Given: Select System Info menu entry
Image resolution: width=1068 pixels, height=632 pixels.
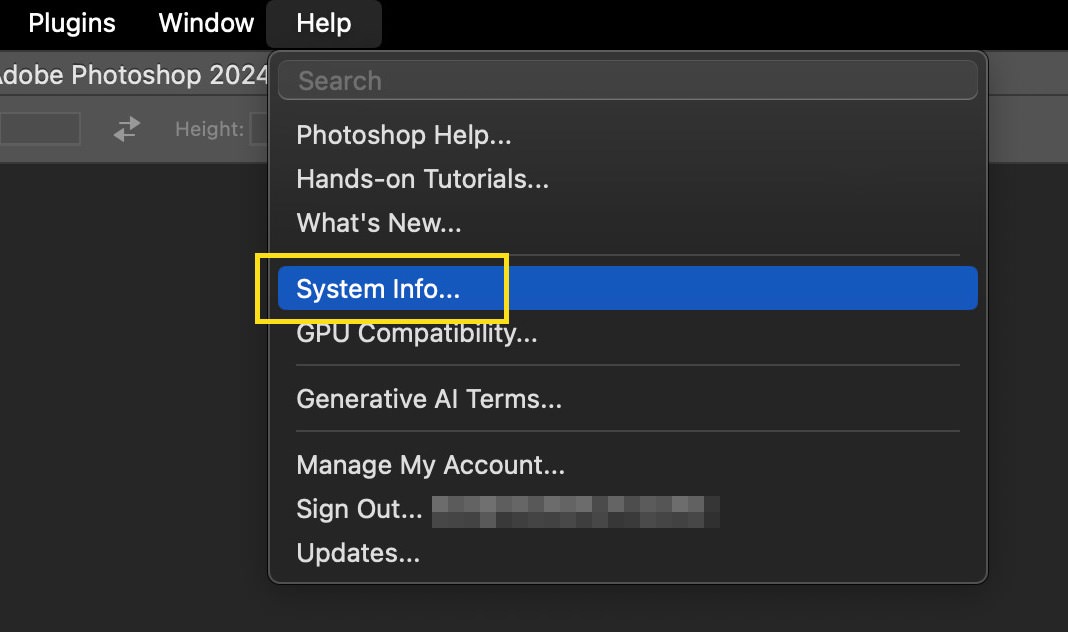Looking at the screenshot, I should point(379,289).
